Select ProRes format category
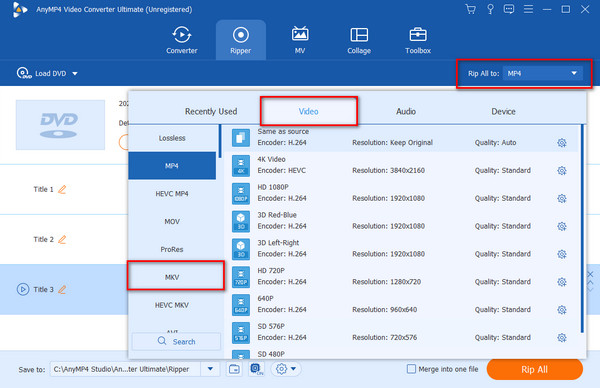The image size is (600, 388). click(x=172, y=249)
